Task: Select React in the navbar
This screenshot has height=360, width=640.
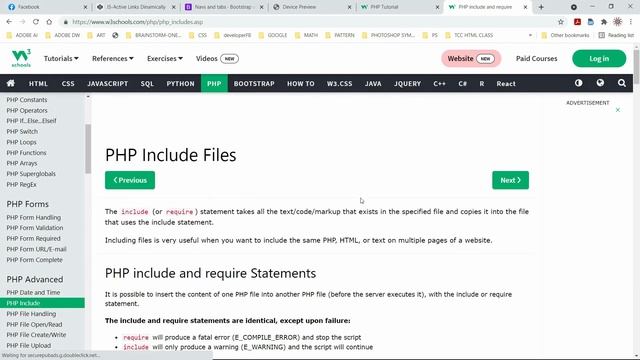Action: [506, 83]
